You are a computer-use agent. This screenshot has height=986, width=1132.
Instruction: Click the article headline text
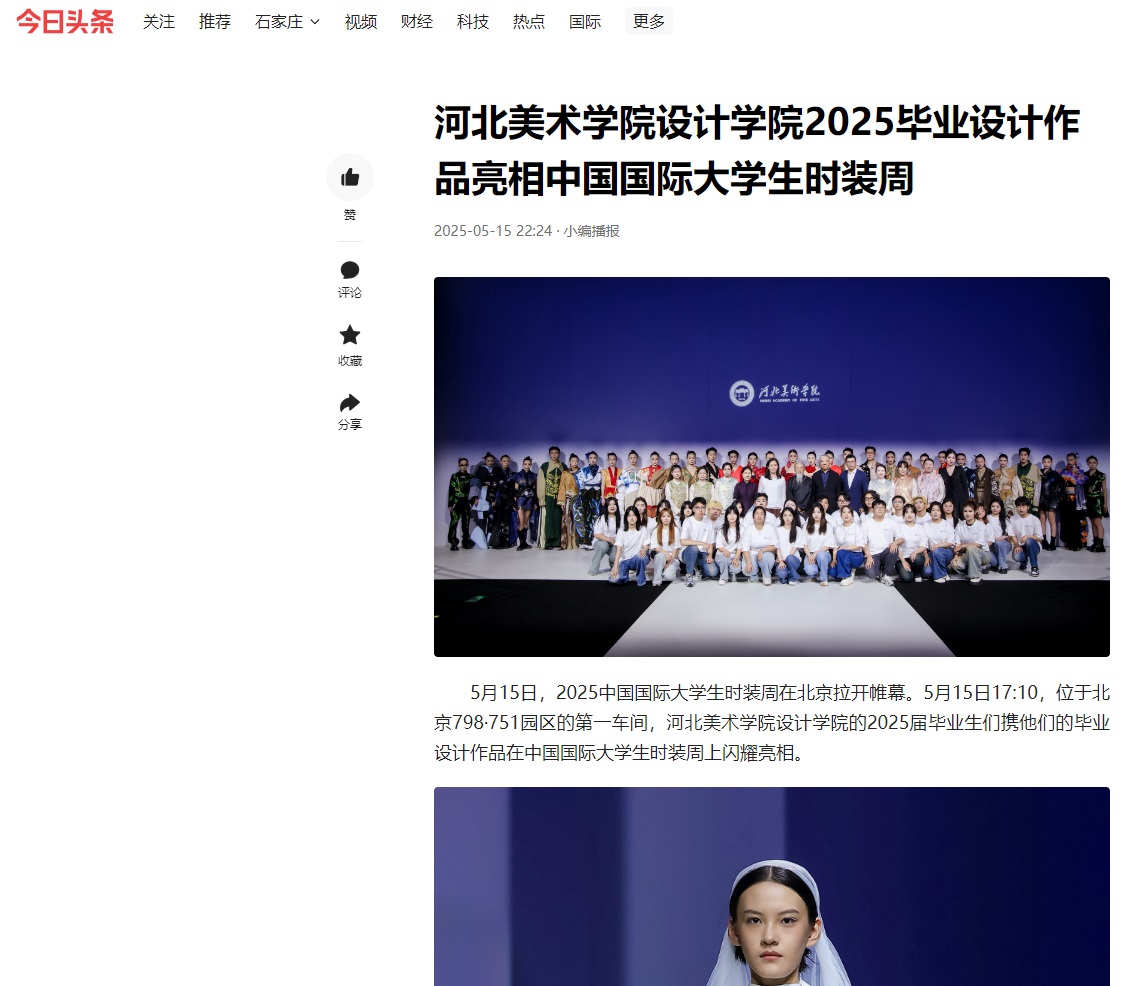coord(757,151)
